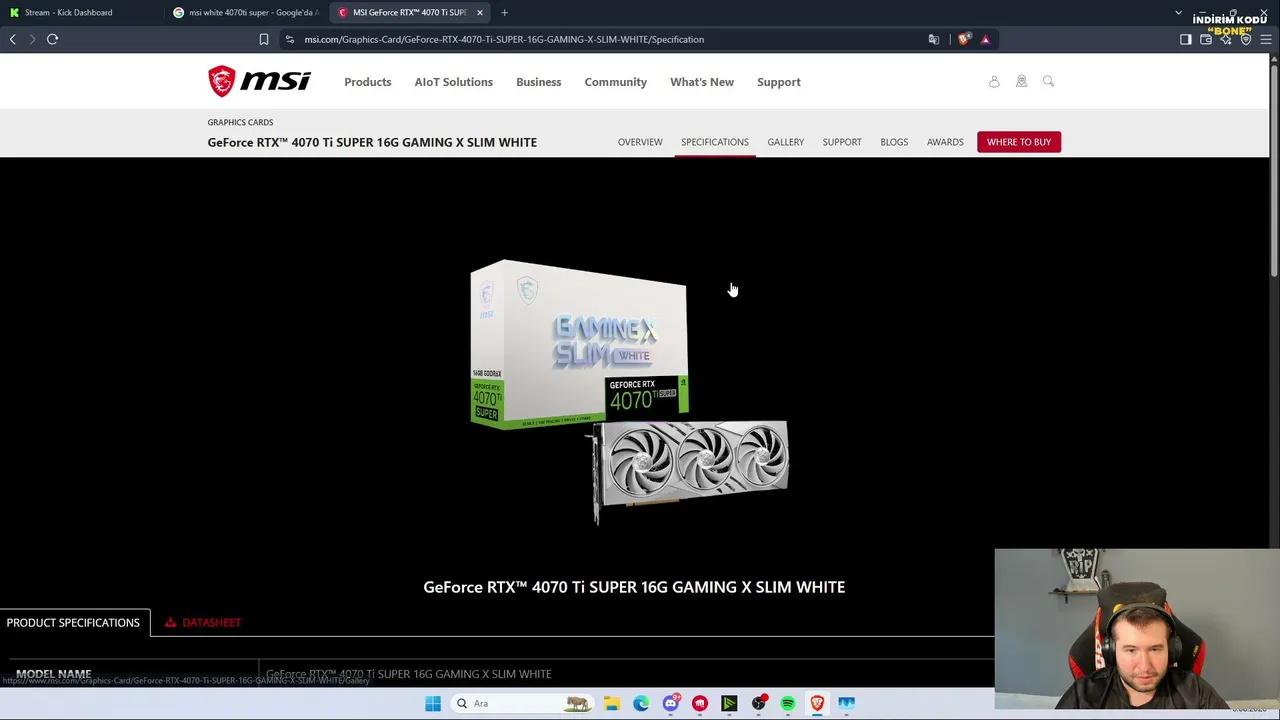Open Discord from the taskbar
The width and height of the screenshot is (1280, 720).
point(671,703)
